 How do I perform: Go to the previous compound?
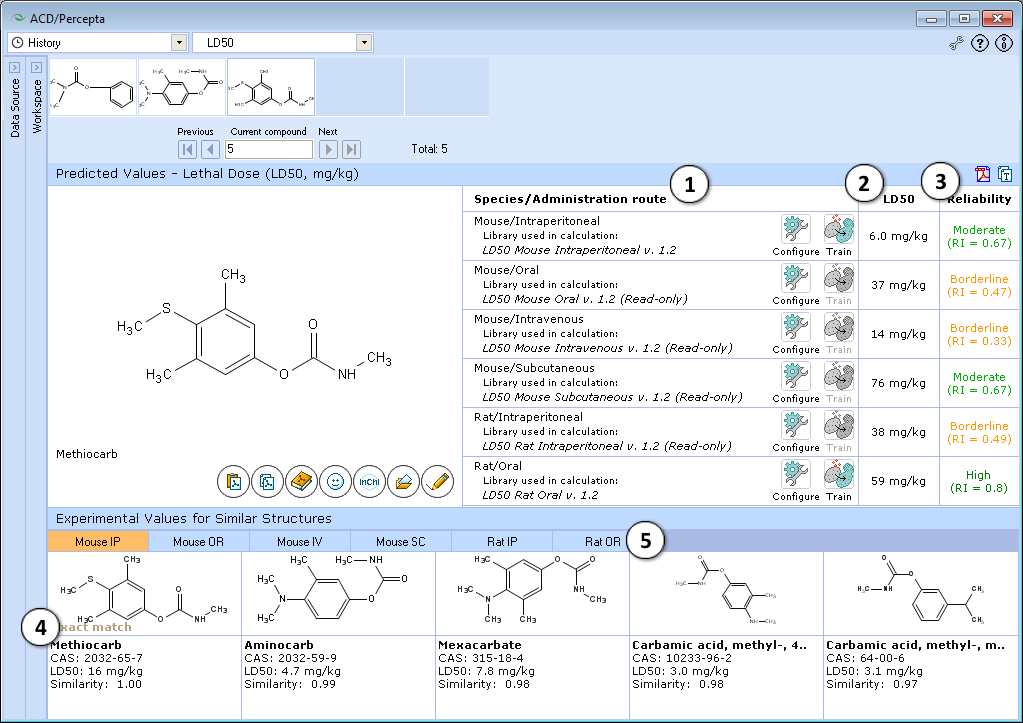click(x=210, y=149)
